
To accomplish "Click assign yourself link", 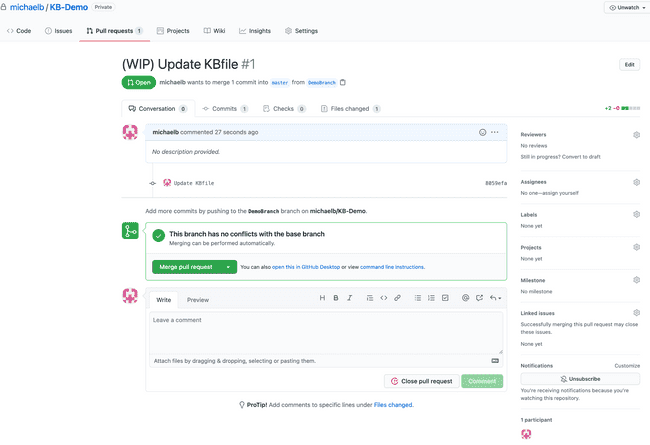I will pos(563,193).
